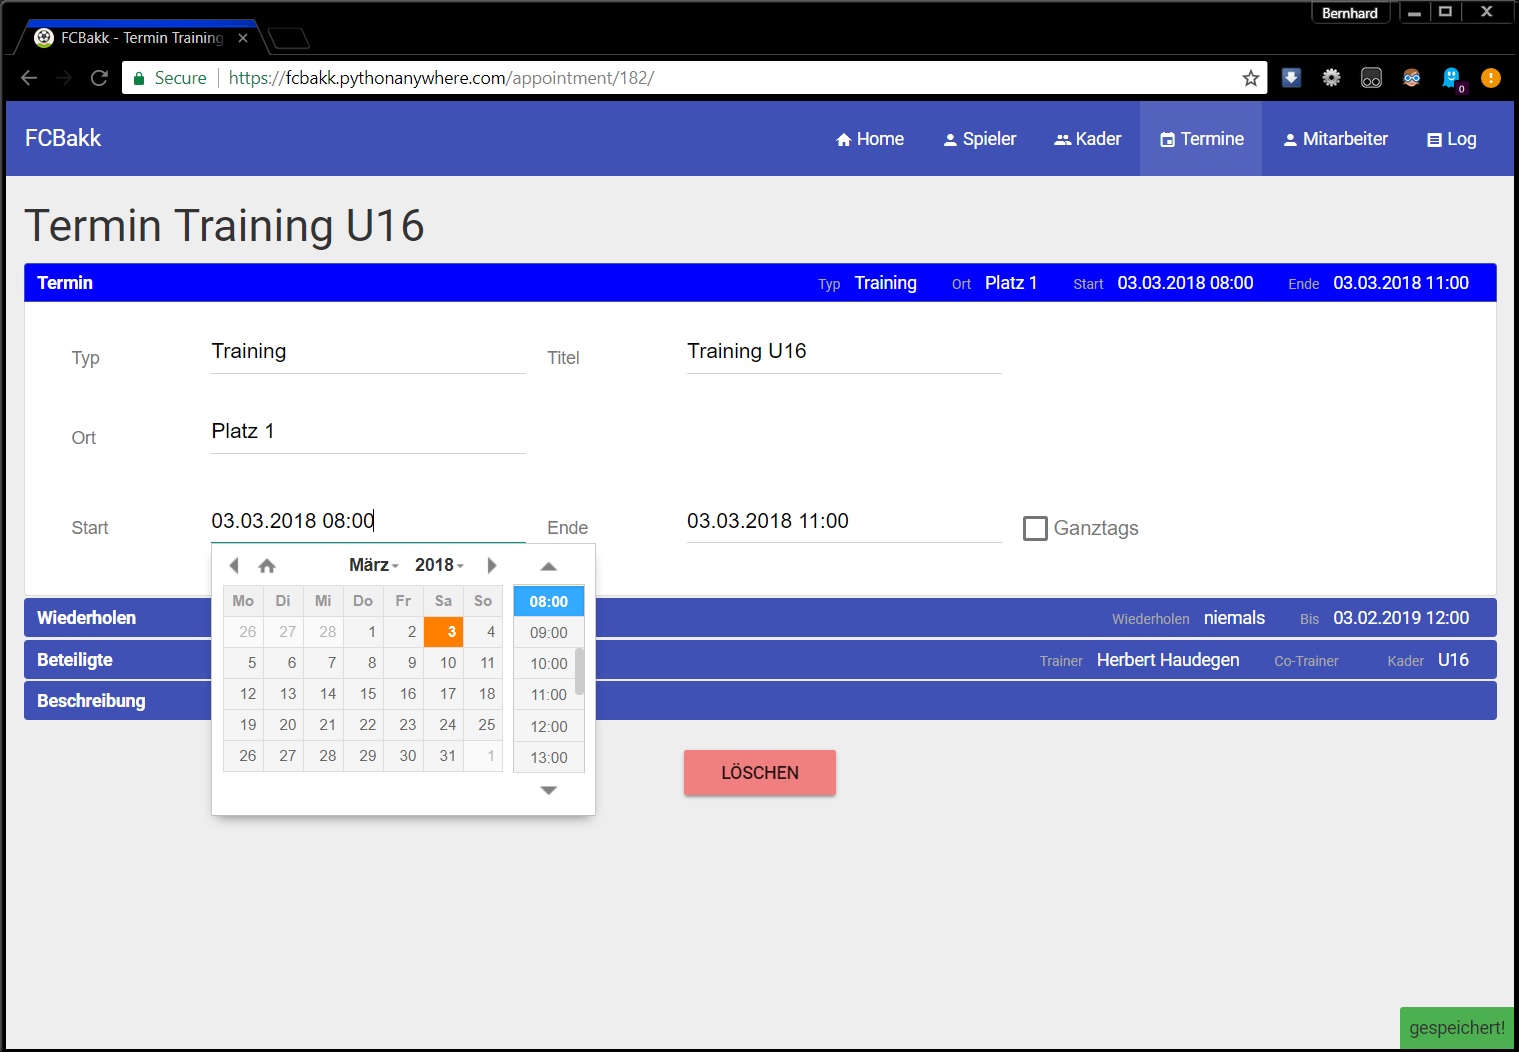The height and width of the screenshot is (1052, 1519).
Task: Click the FCBakk brand link
Action: coord(63,138)
